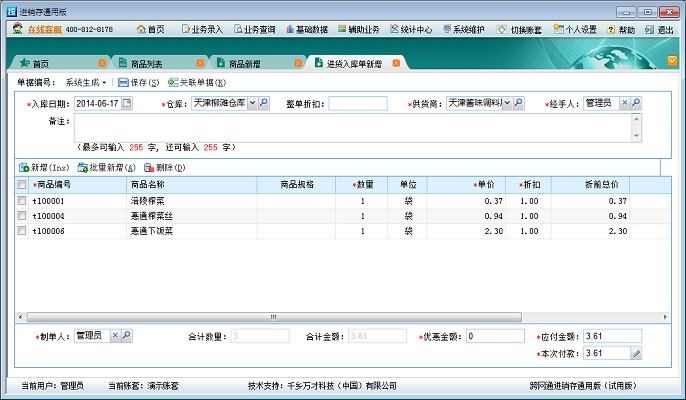
Task: Click the search icon next to 供货商
Action: (519, 103)
